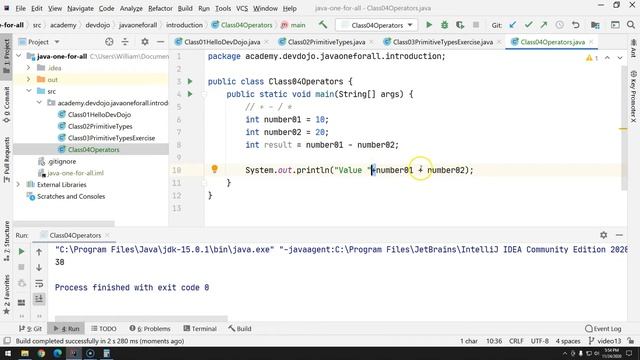Open the TODO tool window

click(104, 329)
